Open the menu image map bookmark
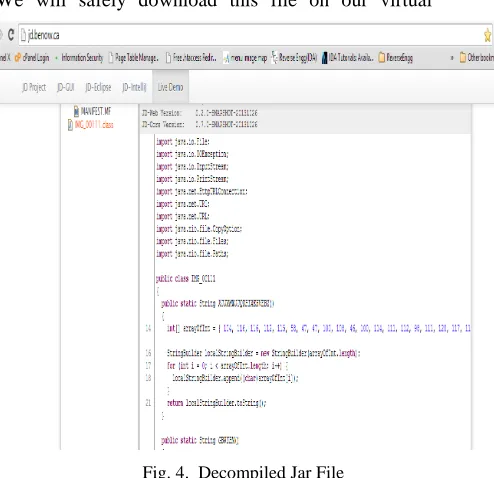494x478 pixels. pos(245,58)
